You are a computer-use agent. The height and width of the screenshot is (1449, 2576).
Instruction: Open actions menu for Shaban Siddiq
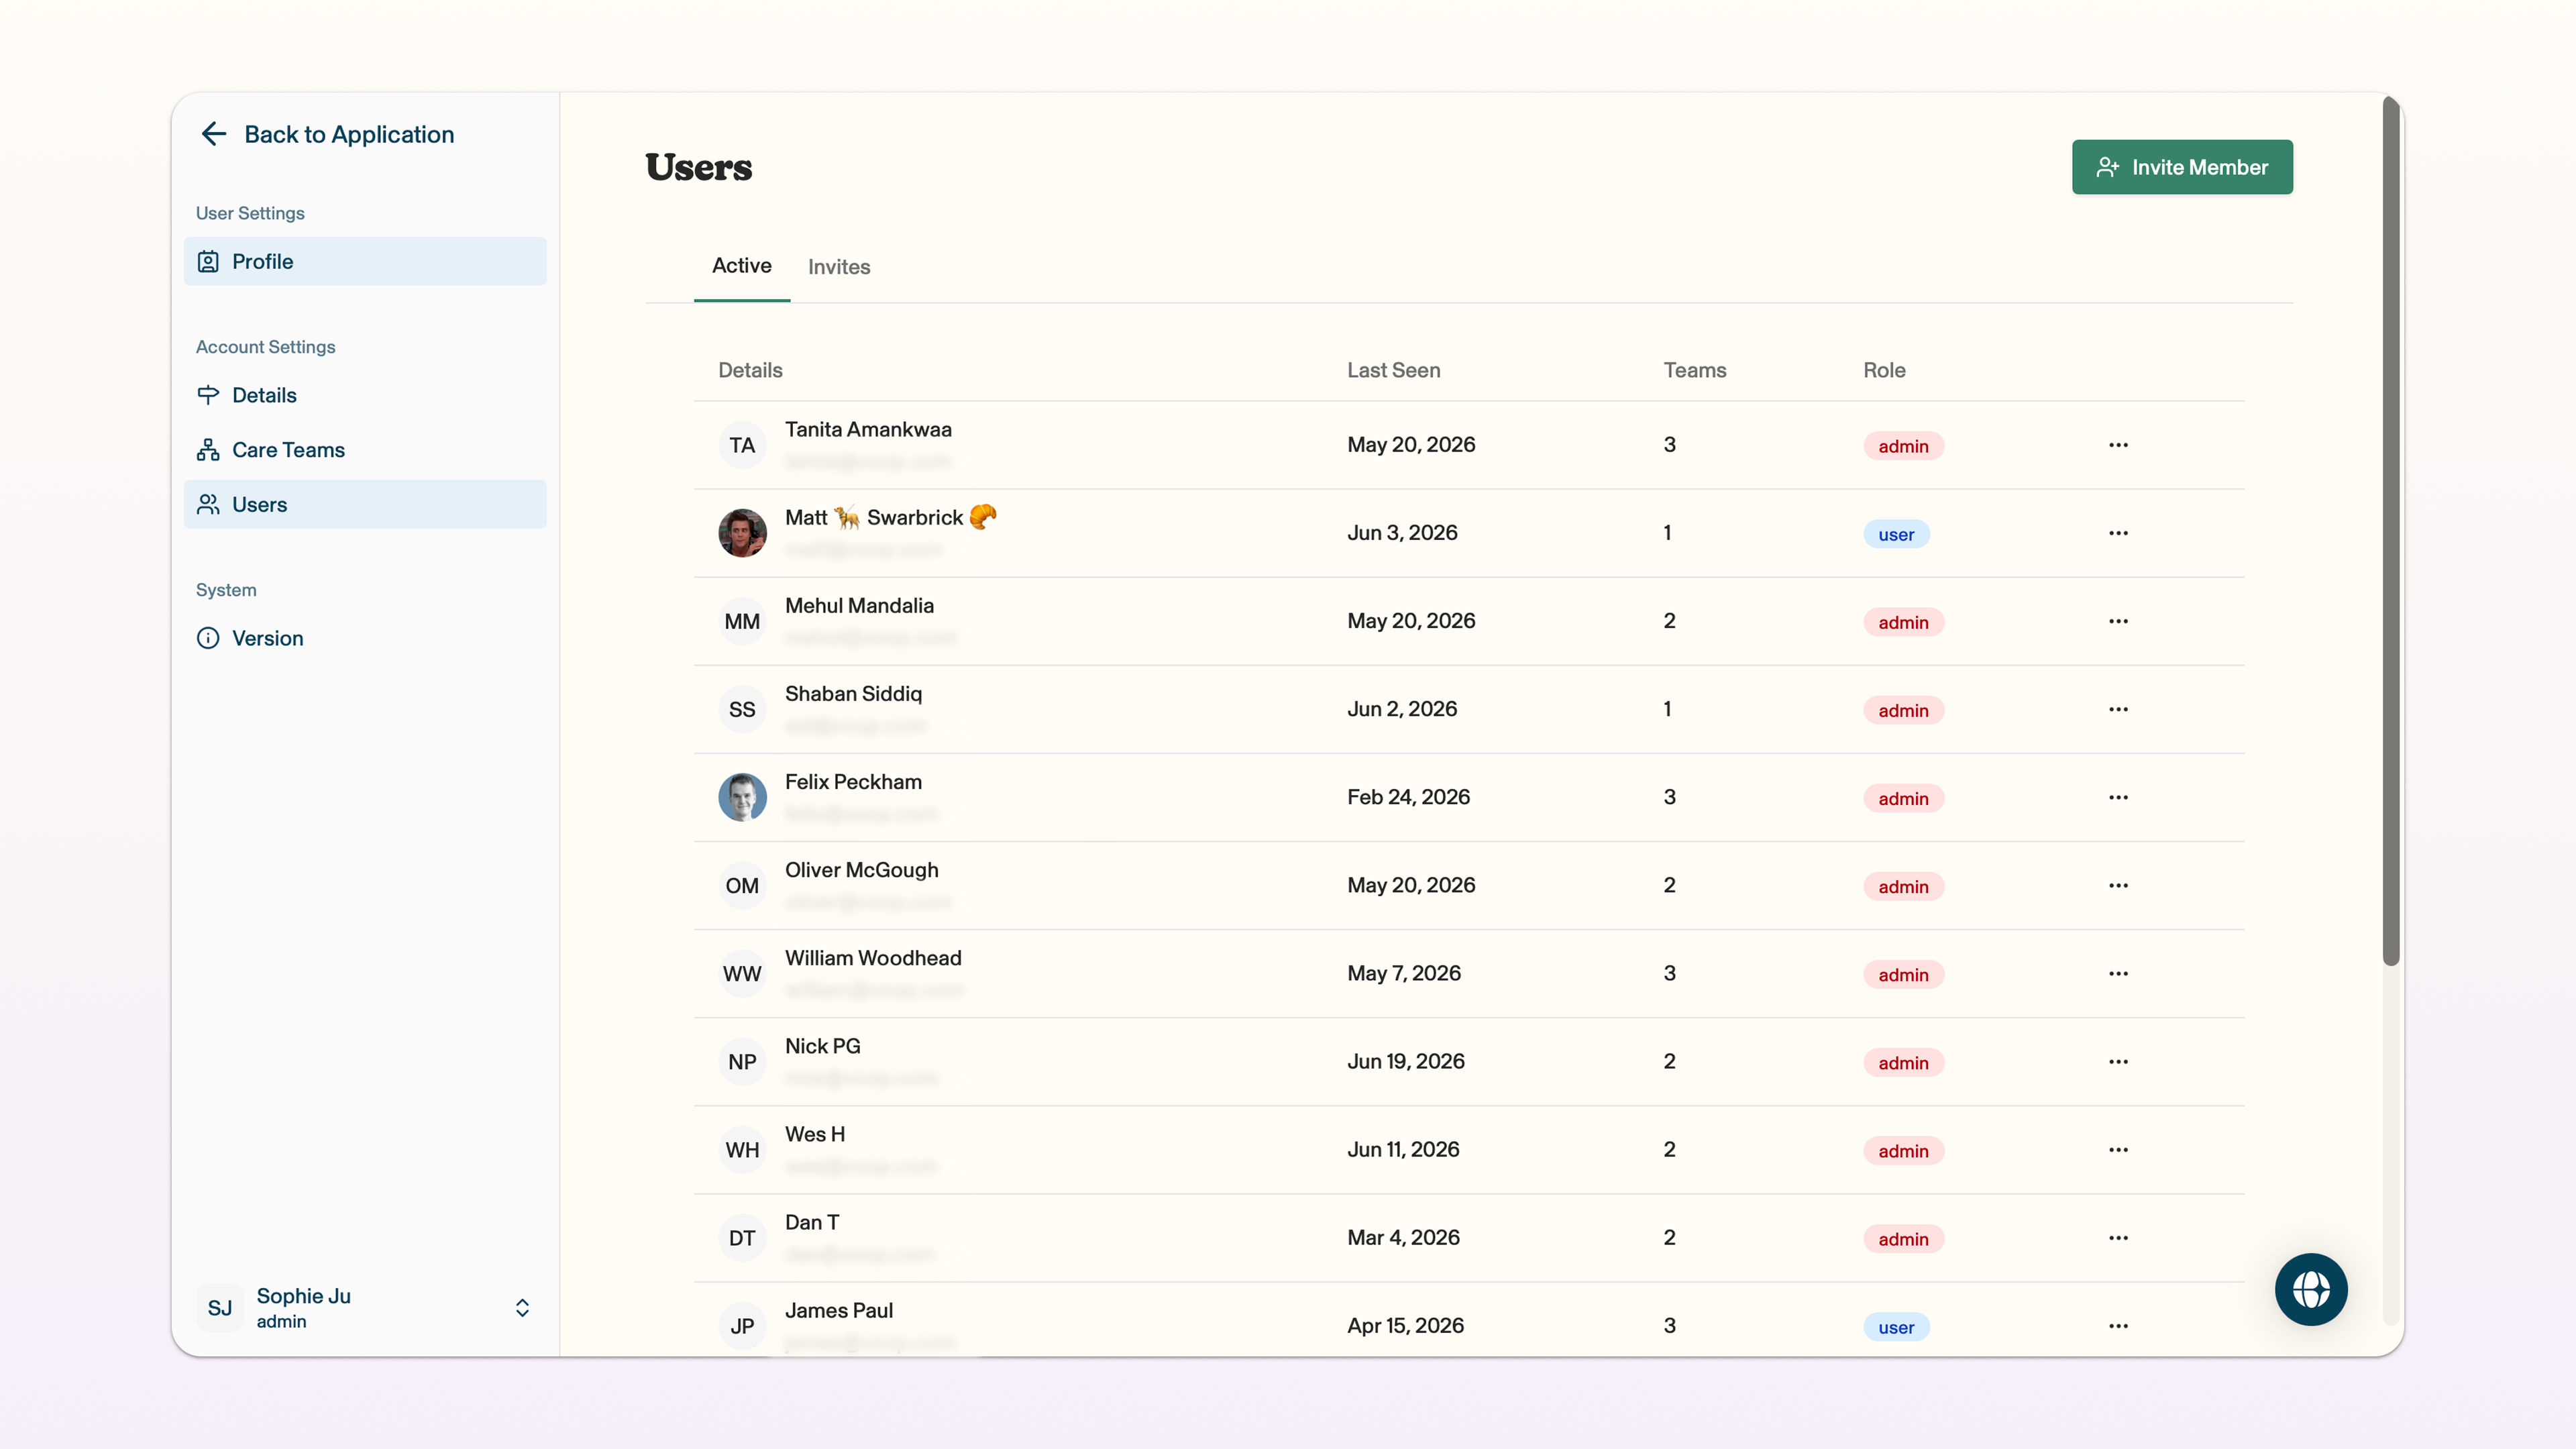click(2118, 709)
